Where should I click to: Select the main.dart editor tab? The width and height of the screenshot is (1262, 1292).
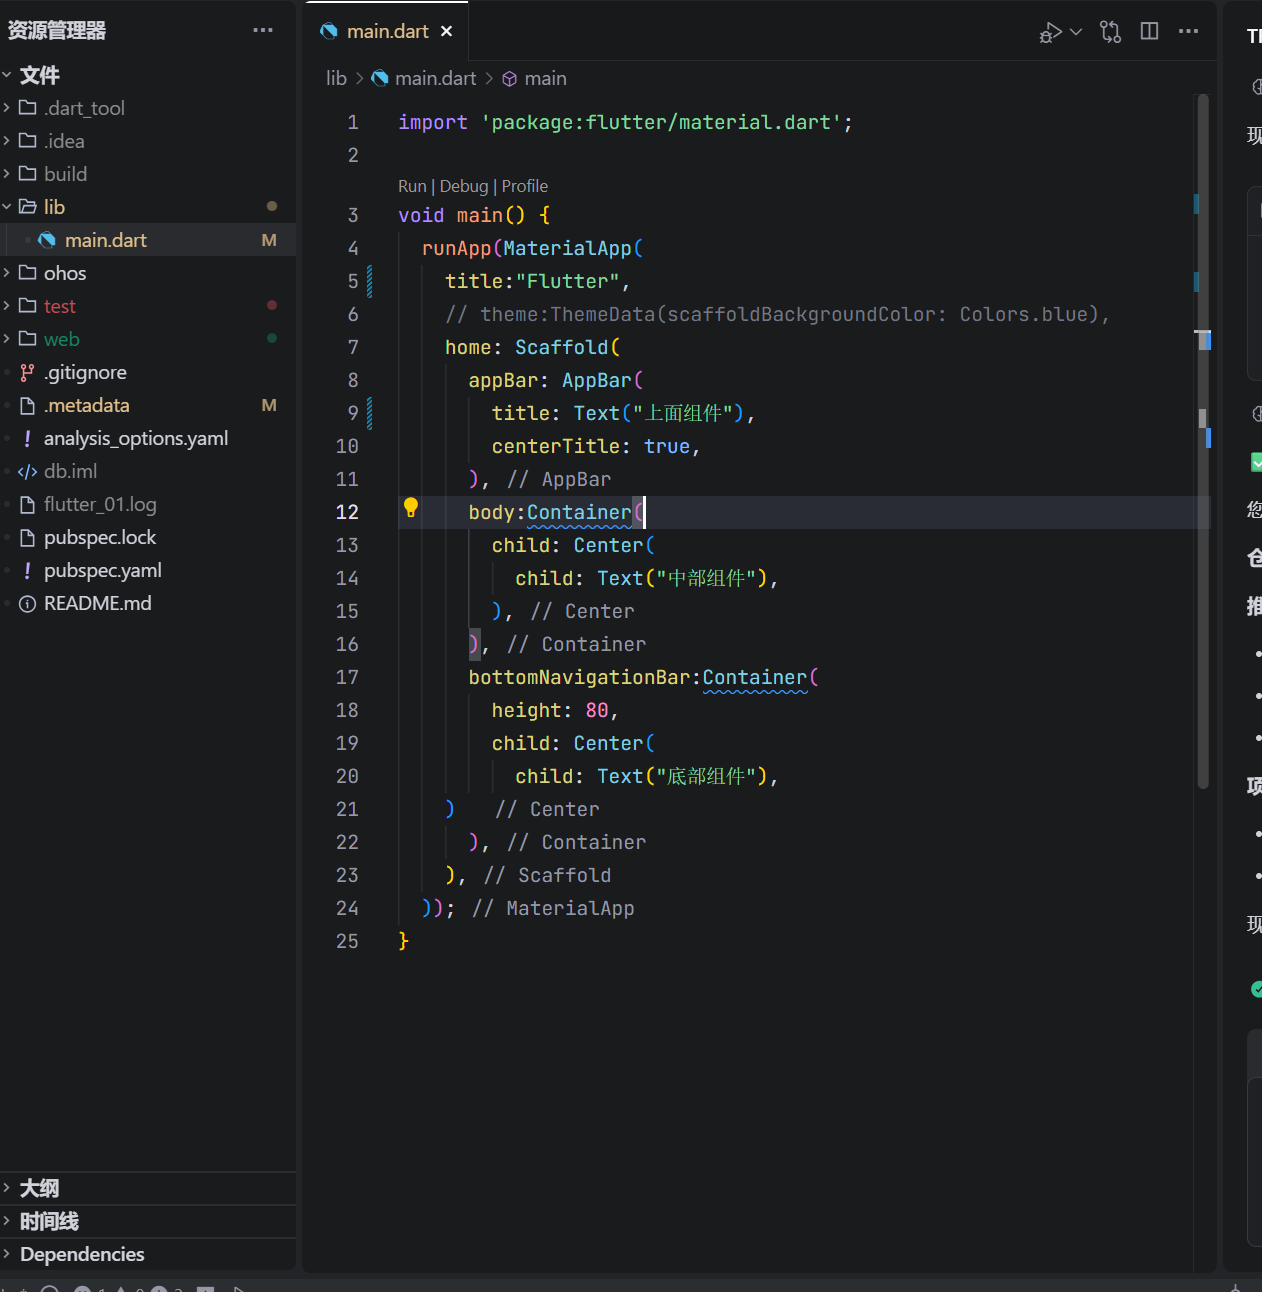coord(387,31)
